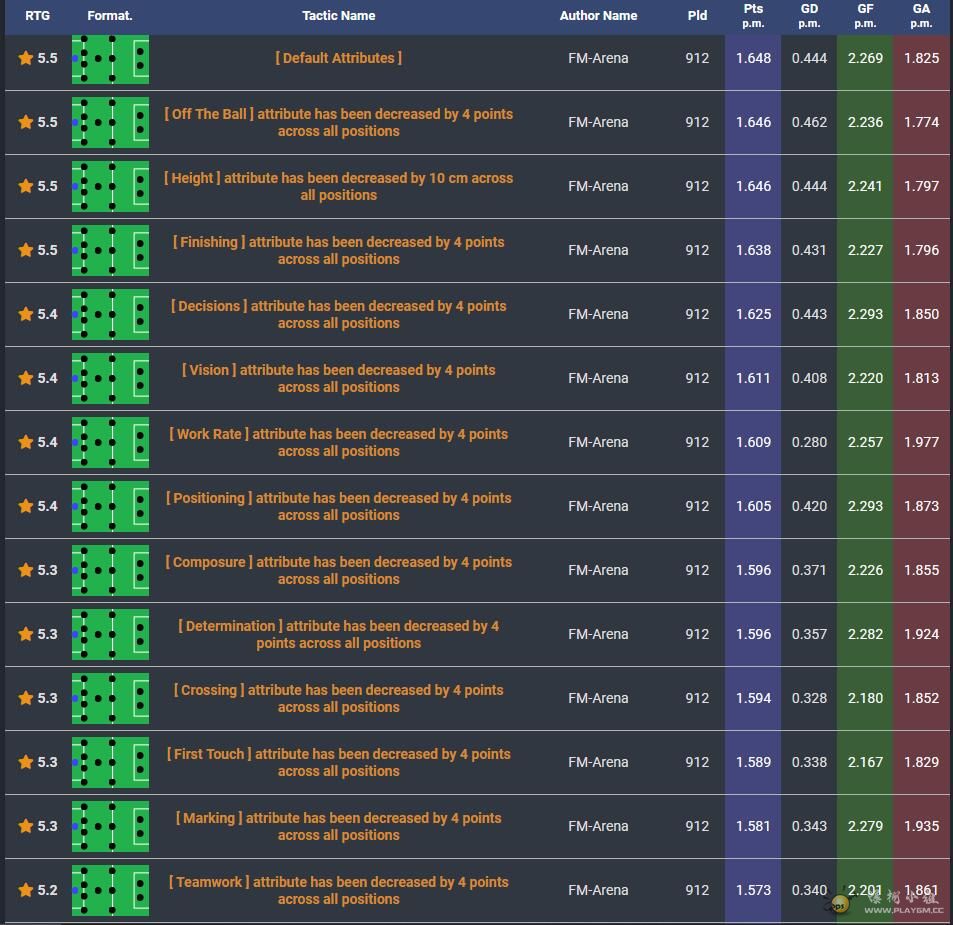Screen dimensions: 953x925
Task: Click formation thumbnail in Work Rate row
Action: pyautogui.click(x=110, y=442)
